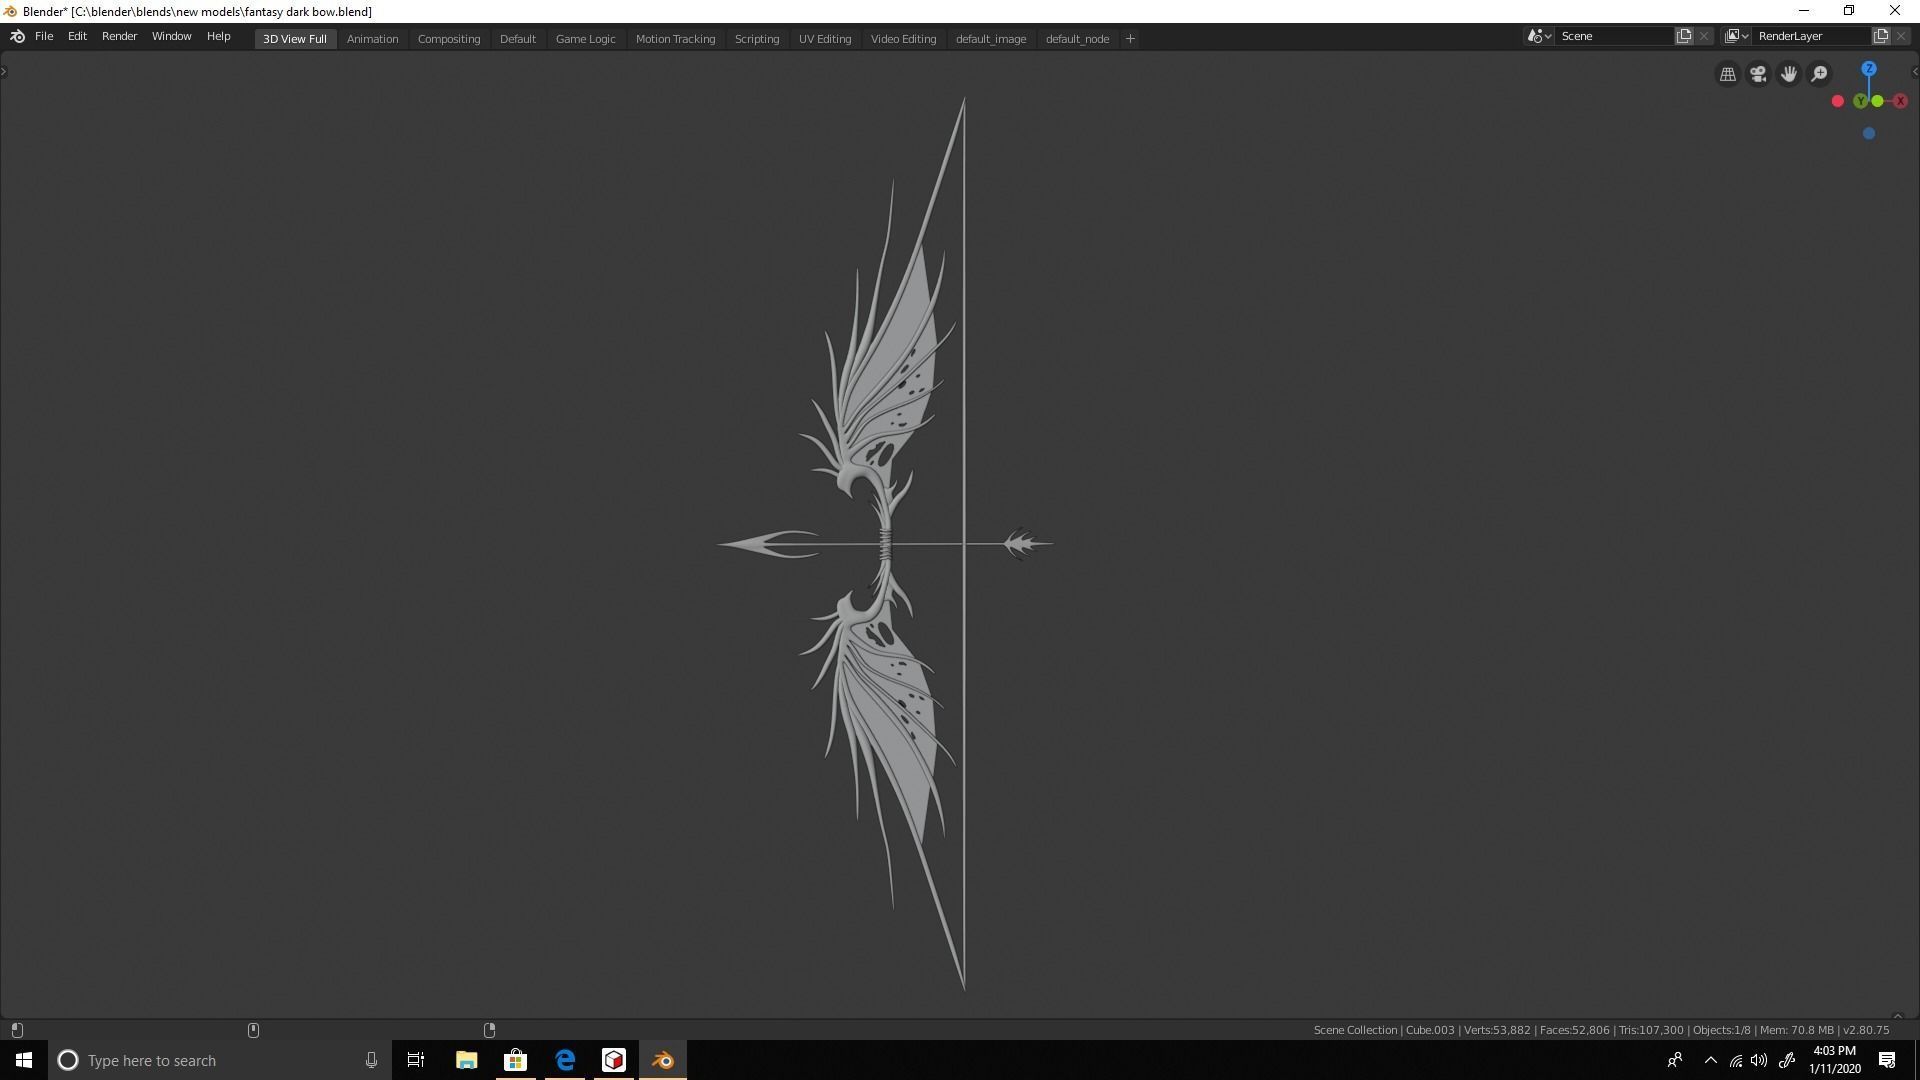Click the magnifier zoom icon in viewport
The width and height of the screenshot is (1920, 1080).
click(1819, 73)
